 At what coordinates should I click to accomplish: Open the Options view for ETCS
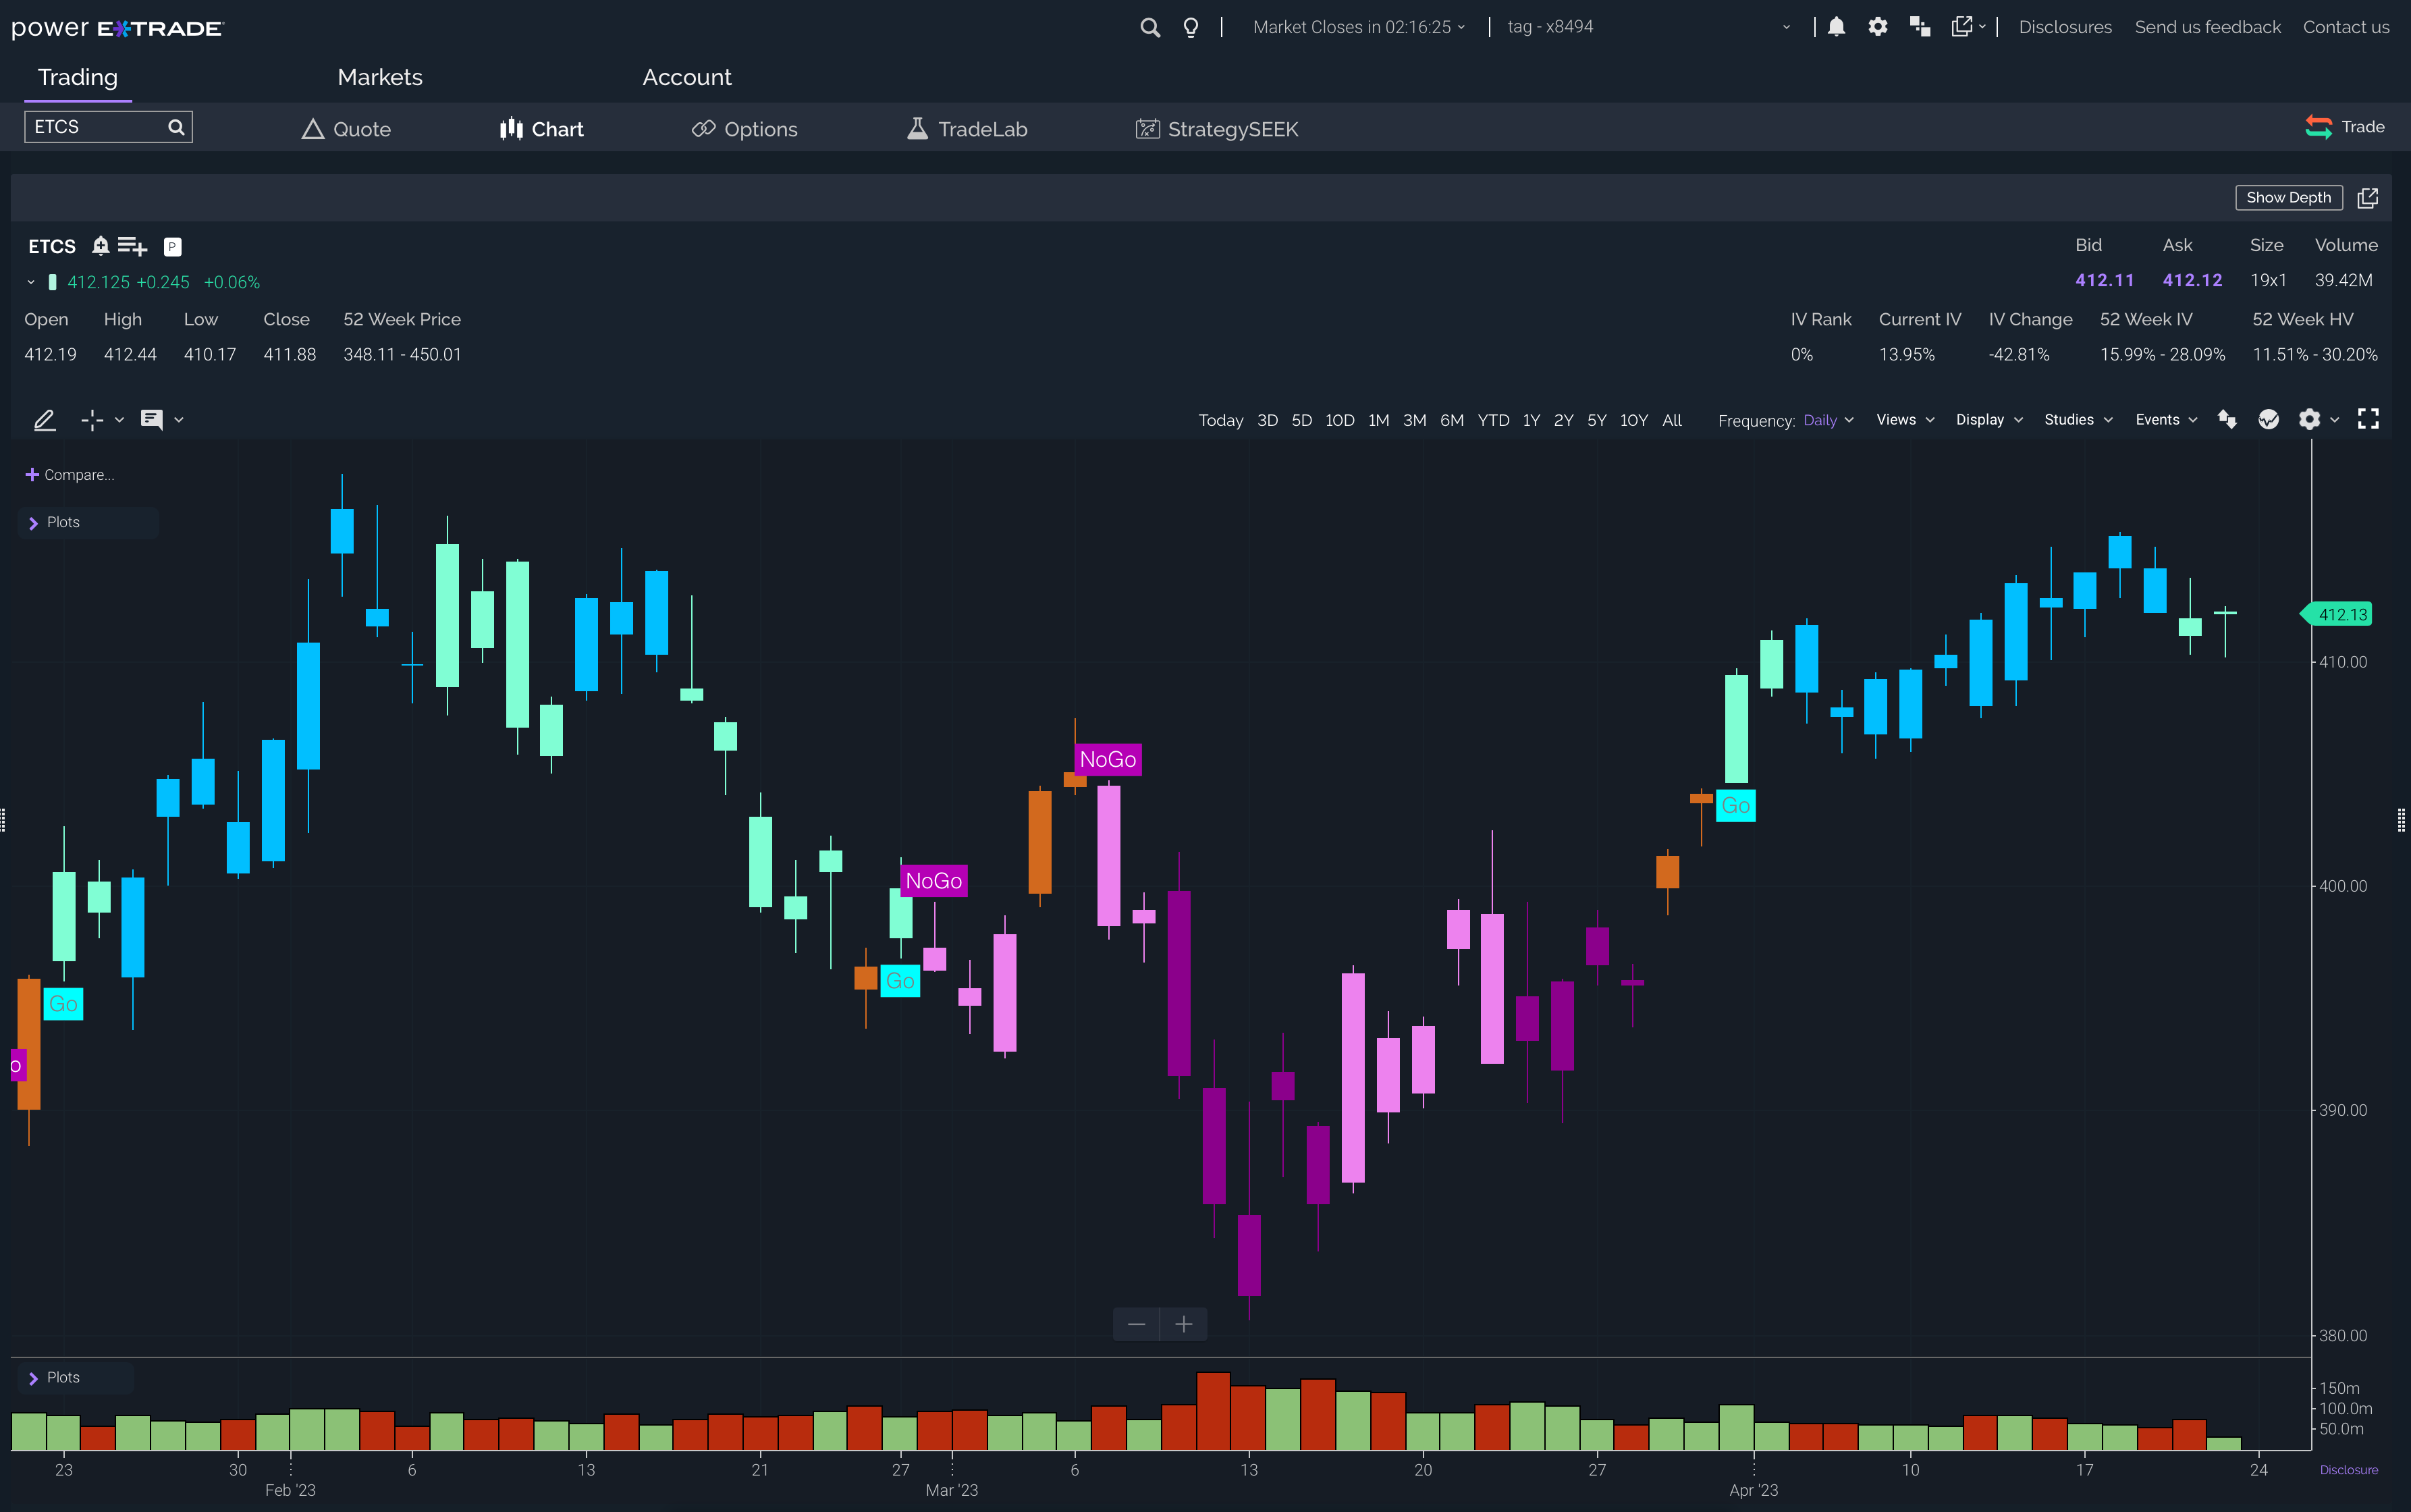[744, 128]
